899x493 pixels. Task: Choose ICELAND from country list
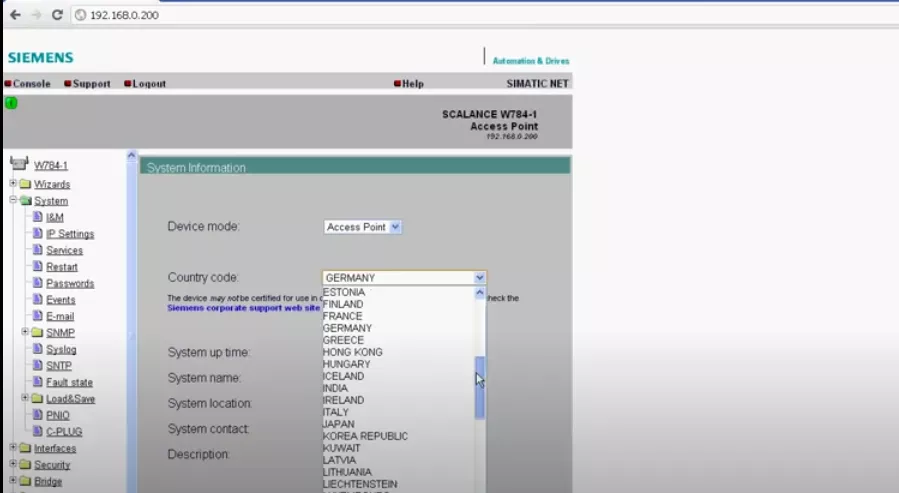[x=343, y=376]
